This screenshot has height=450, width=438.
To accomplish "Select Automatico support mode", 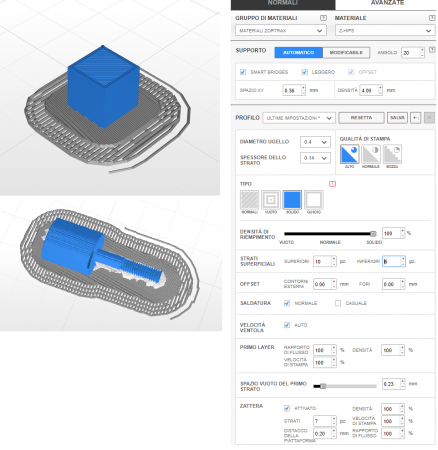I will tap(299, 53).
